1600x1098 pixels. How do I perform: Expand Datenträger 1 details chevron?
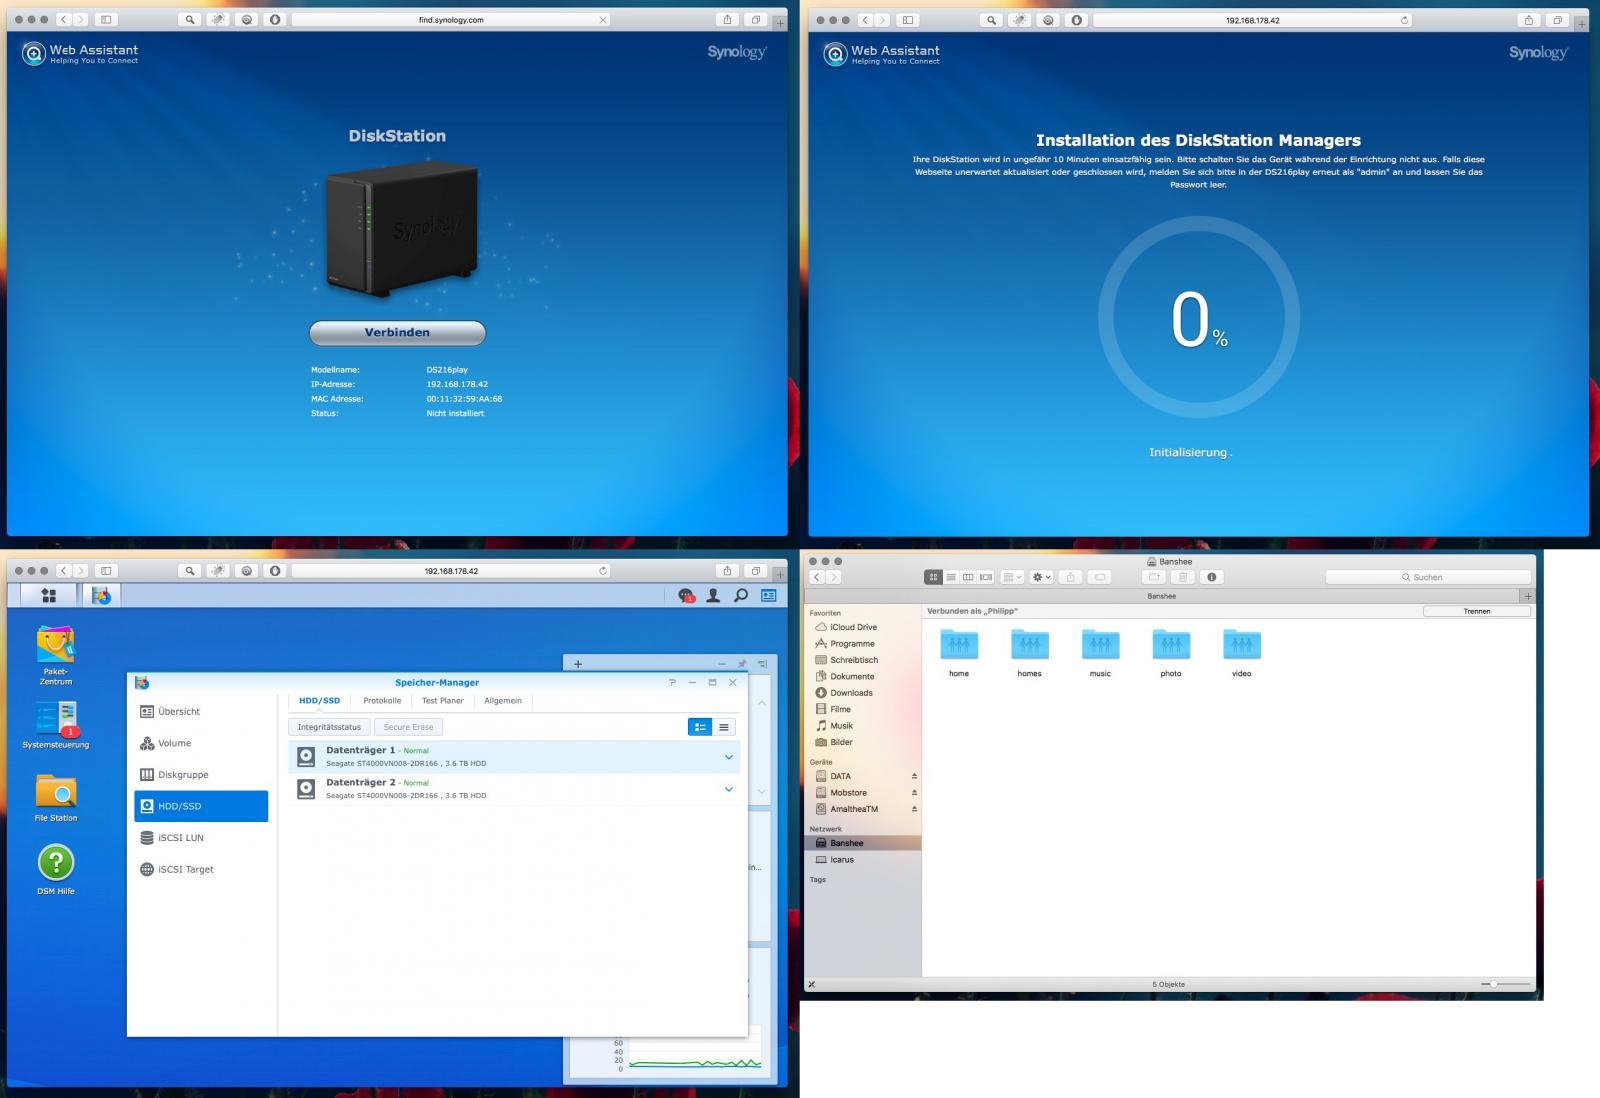(728, 757)
